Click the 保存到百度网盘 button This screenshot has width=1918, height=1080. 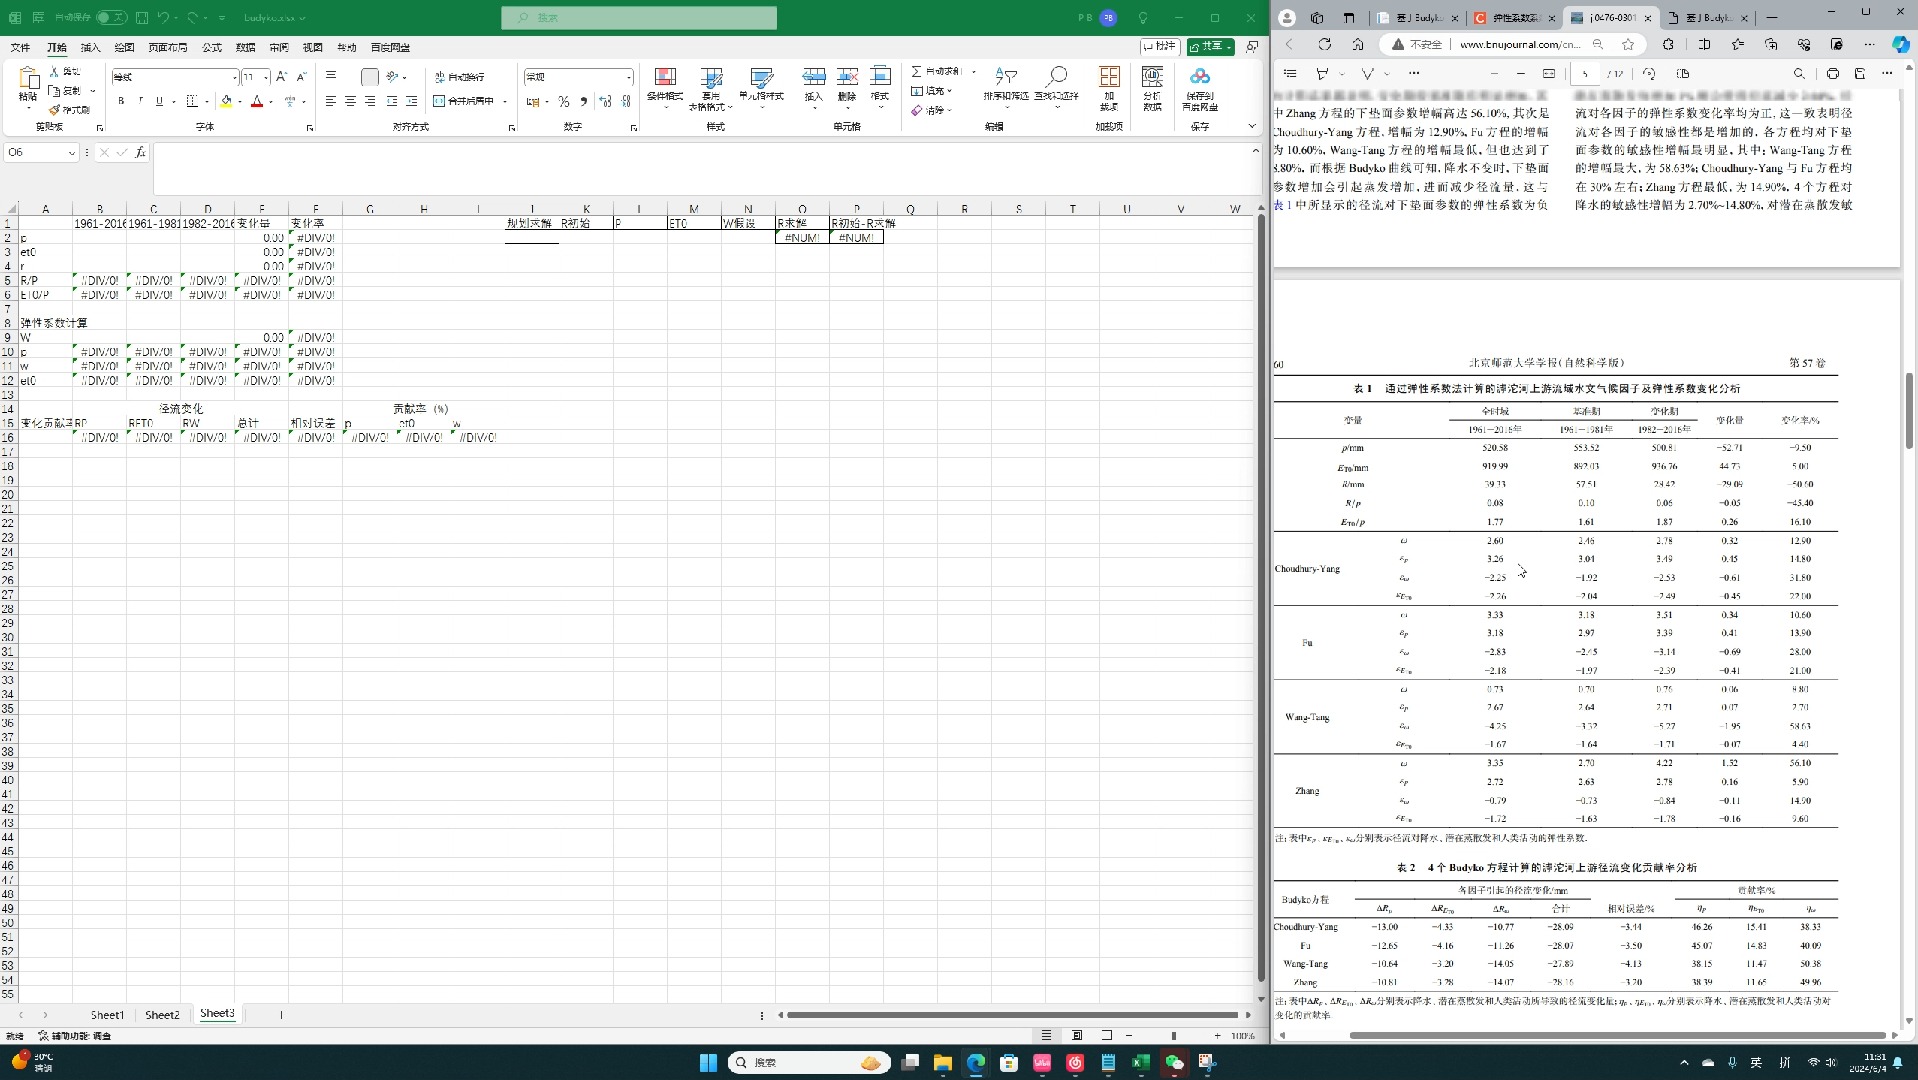coord(1200,90)
